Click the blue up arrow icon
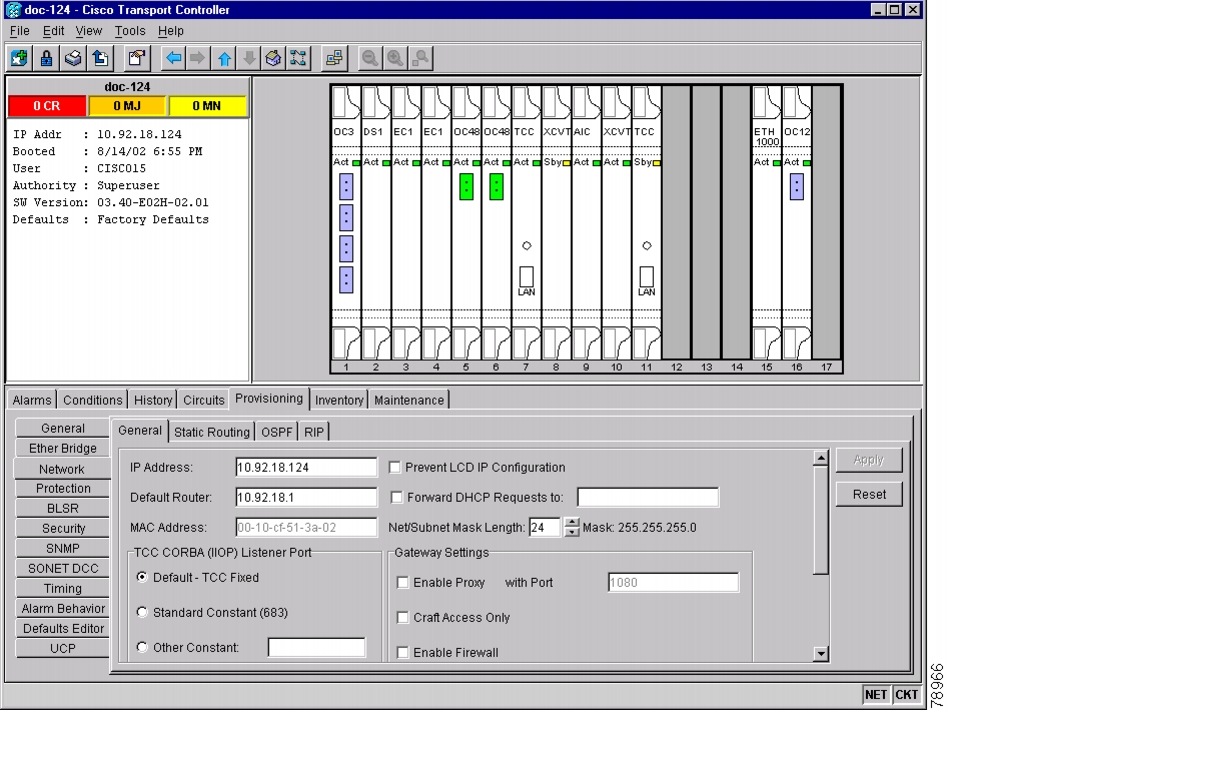Image resolution: width=1206 pixels, height=761 pixels. click(224, 58)
